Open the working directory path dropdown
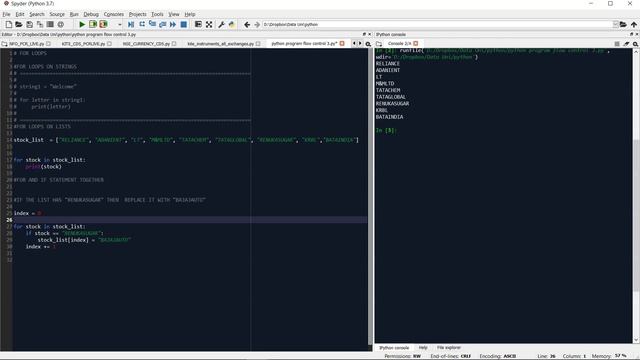640x360 pixels. [615, 24]
